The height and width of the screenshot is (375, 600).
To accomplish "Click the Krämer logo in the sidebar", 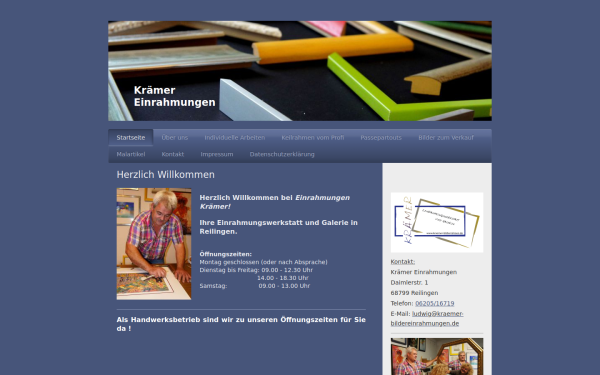I will pos(437,222).
